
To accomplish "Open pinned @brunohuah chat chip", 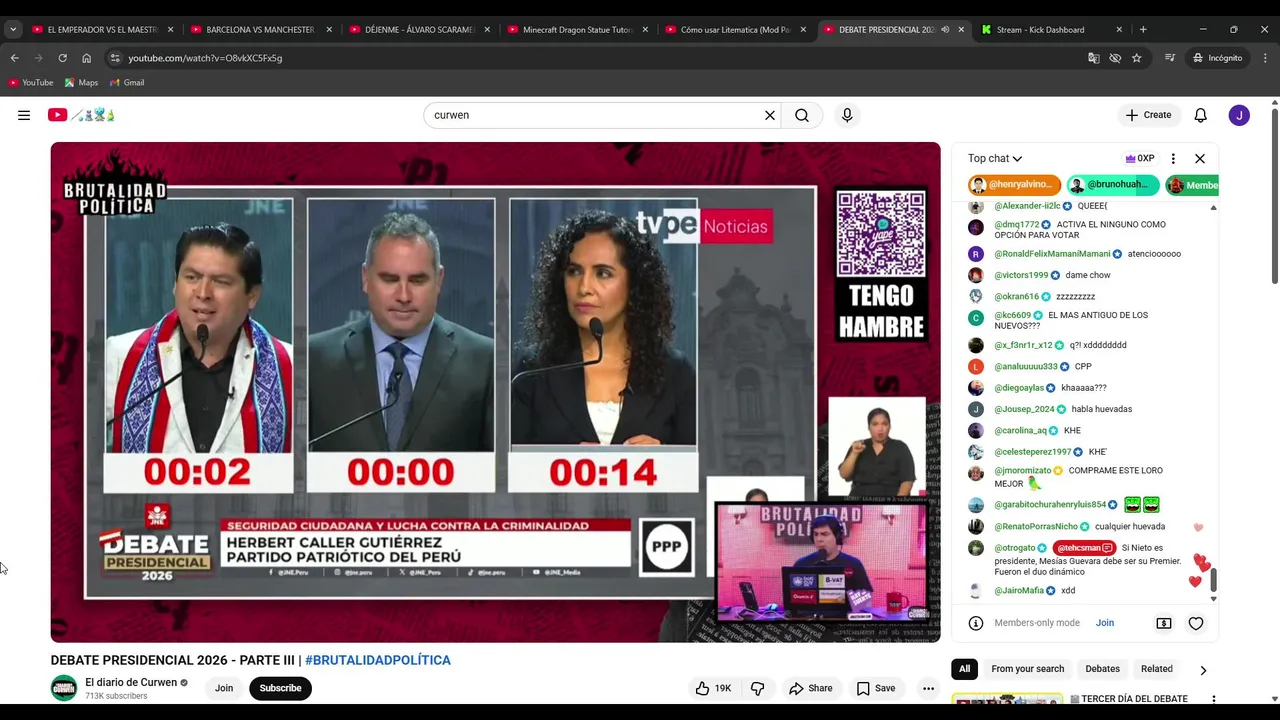I will [1112, 185].
